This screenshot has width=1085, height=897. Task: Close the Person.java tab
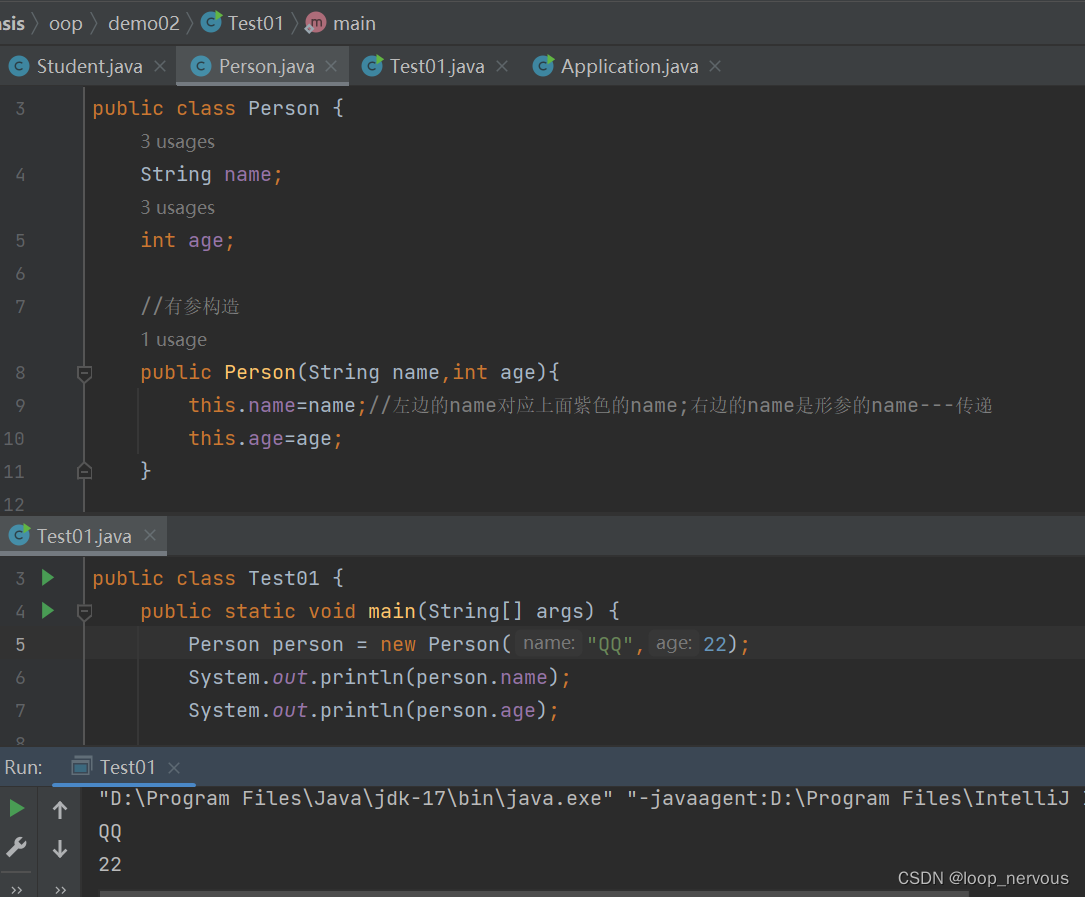click(x=331, y=66)
